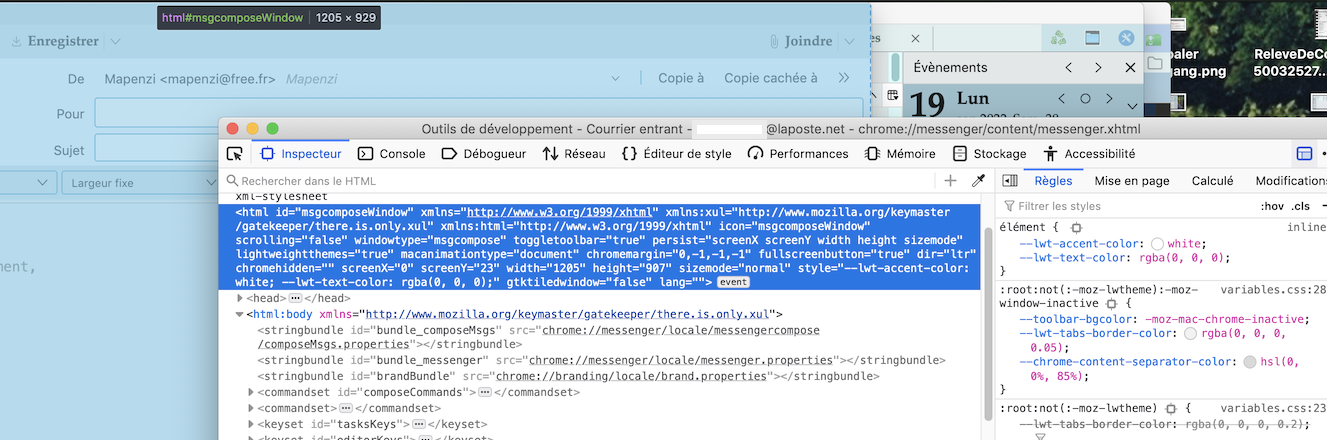This screenshot has width=1327, height=440.
Task: Go to today with circle icon
Action: pos(1085,99)
